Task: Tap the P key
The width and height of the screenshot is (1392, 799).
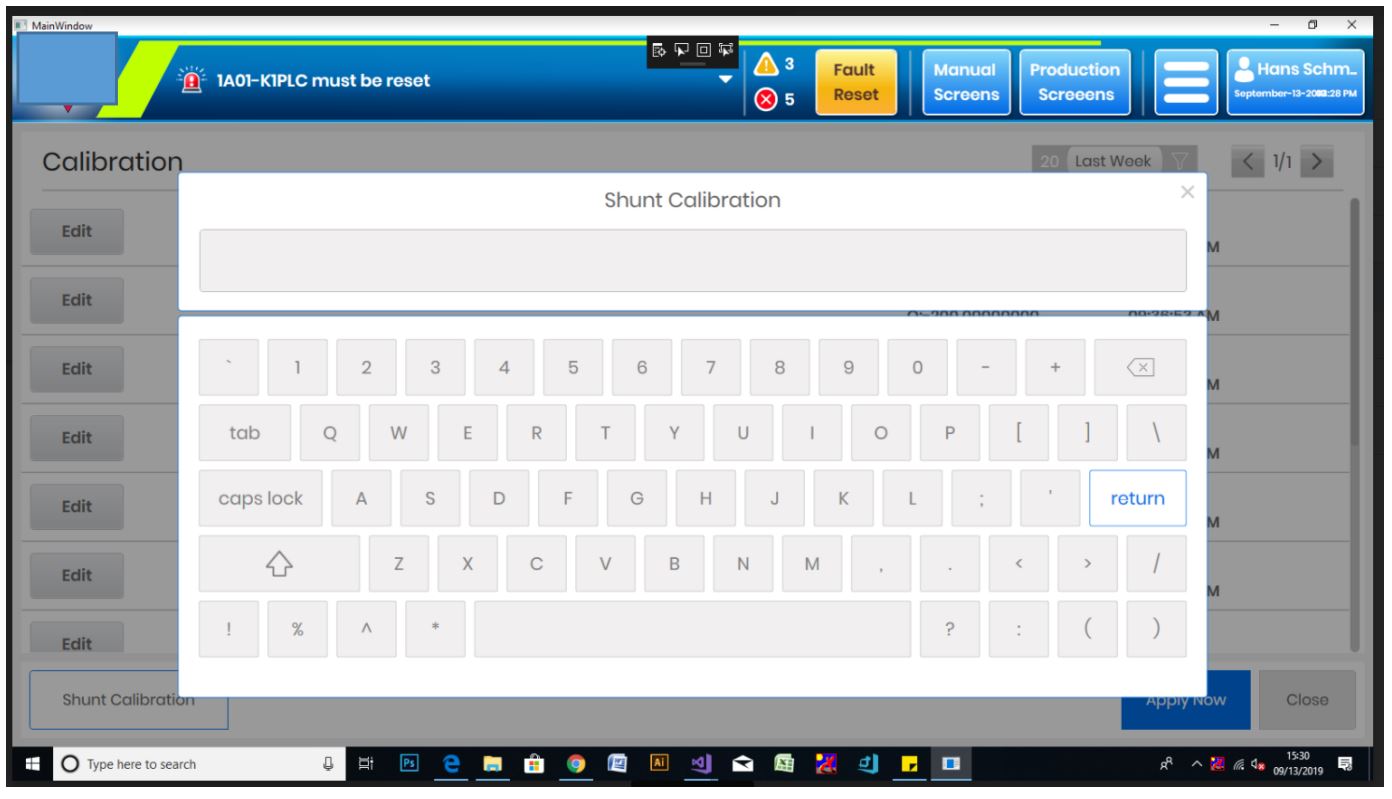Action: point(950,433)
